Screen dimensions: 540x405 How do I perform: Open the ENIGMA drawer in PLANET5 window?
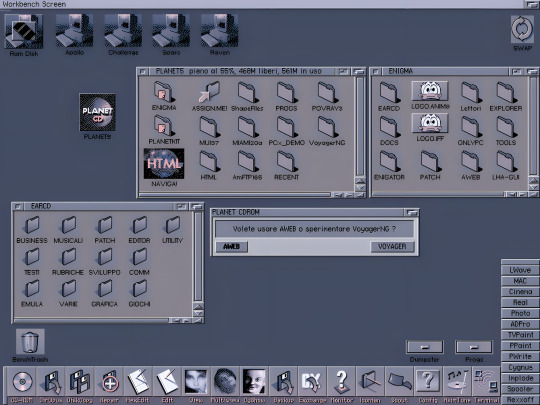click(164, 92)
